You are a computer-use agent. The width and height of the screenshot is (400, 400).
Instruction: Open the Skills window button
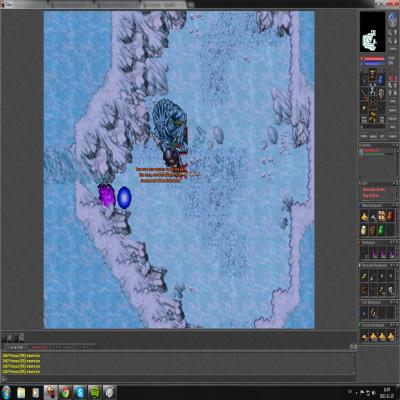pos(364,137)
